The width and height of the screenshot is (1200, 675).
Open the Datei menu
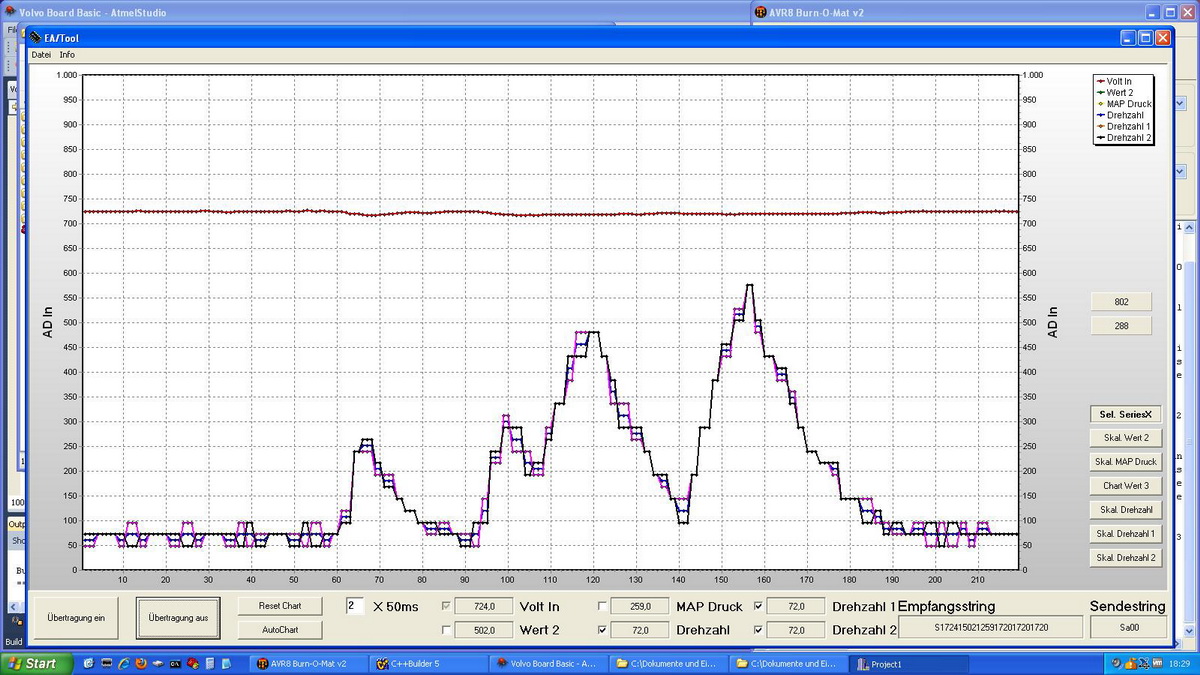41,55
